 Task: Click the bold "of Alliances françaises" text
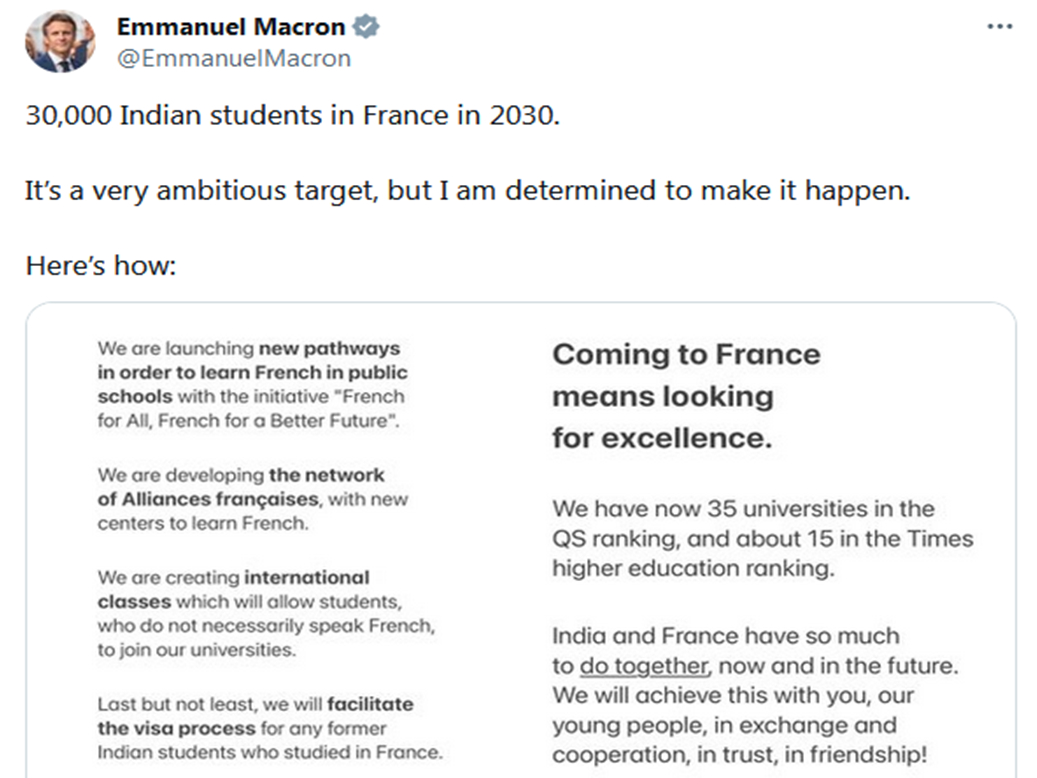pos(208,499)
